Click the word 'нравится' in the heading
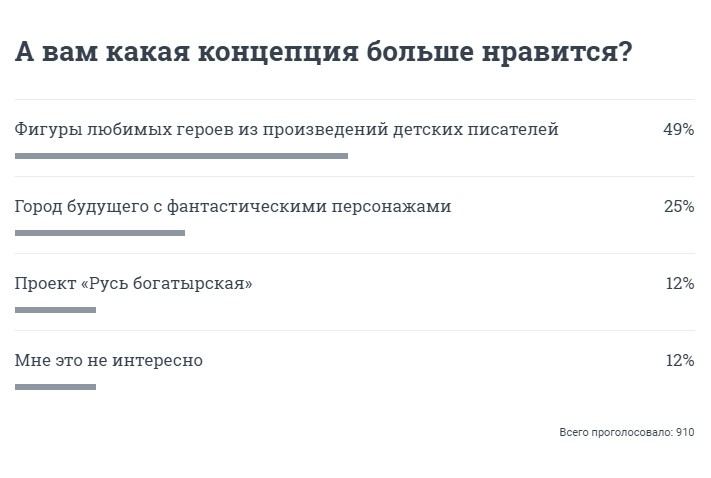The width and height of the screenshot is (711, 478). (549, 53)
